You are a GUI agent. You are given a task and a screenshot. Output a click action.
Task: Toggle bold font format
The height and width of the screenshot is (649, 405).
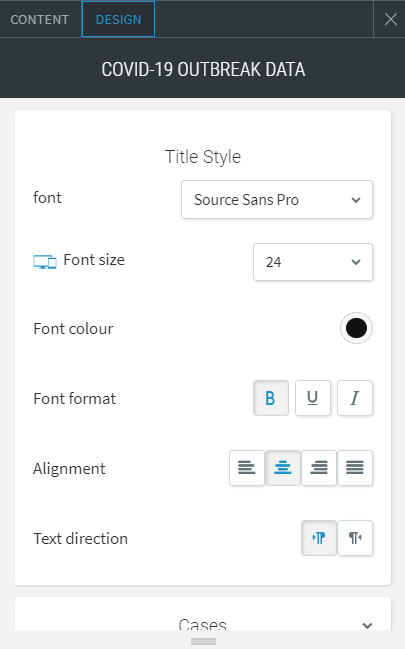[x=271, y=398]
